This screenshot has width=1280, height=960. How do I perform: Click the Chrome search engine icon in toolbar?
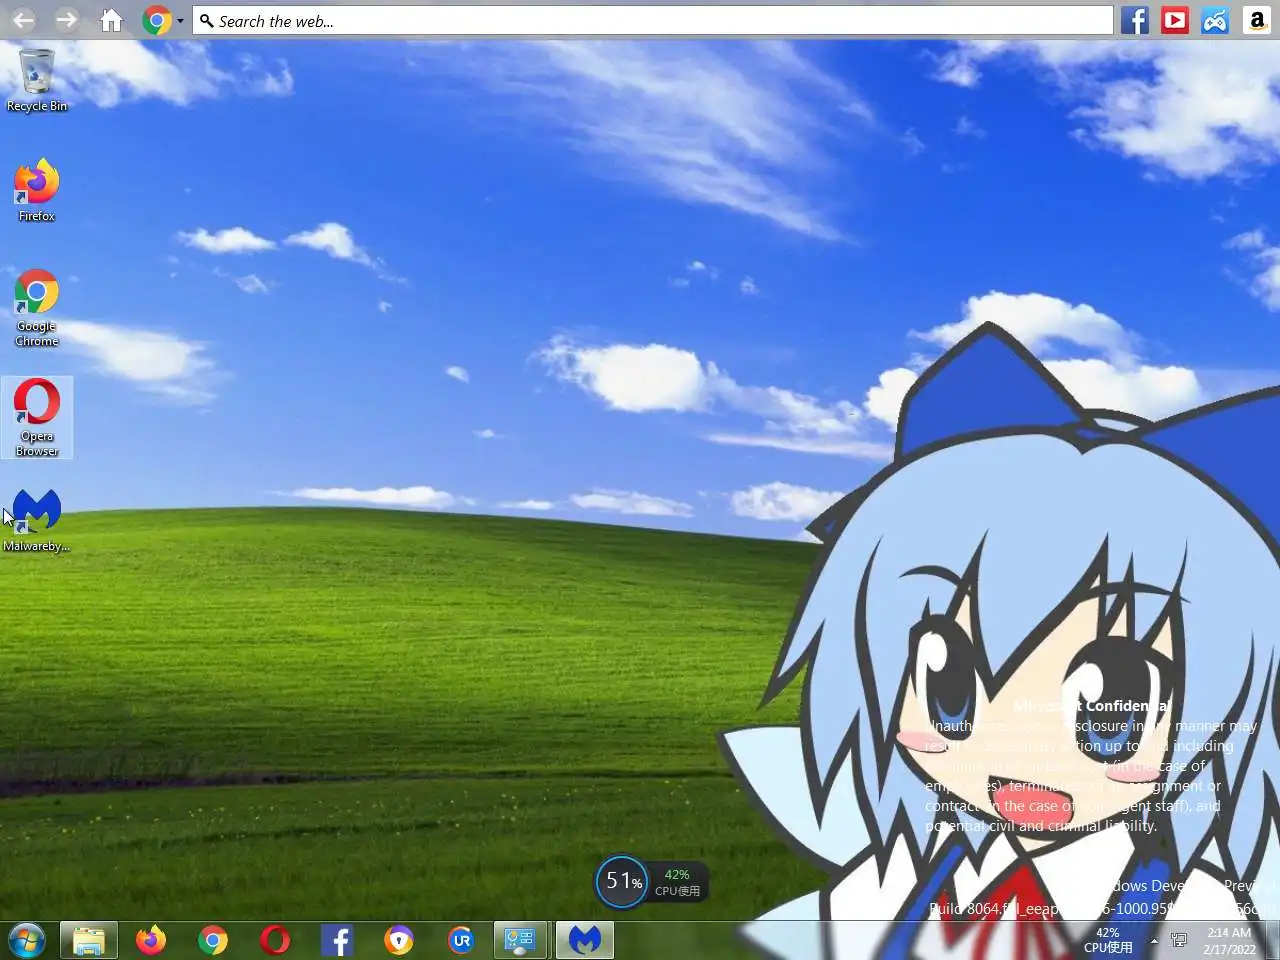(x=156, y=20)
